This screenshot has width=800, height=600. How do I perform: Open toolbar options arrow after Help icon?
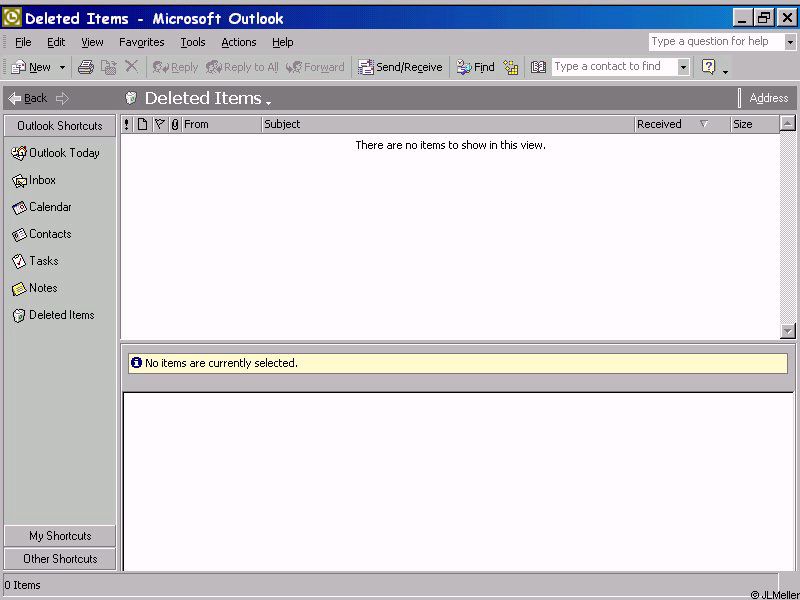pyautogui.click(x=726, y=70)
